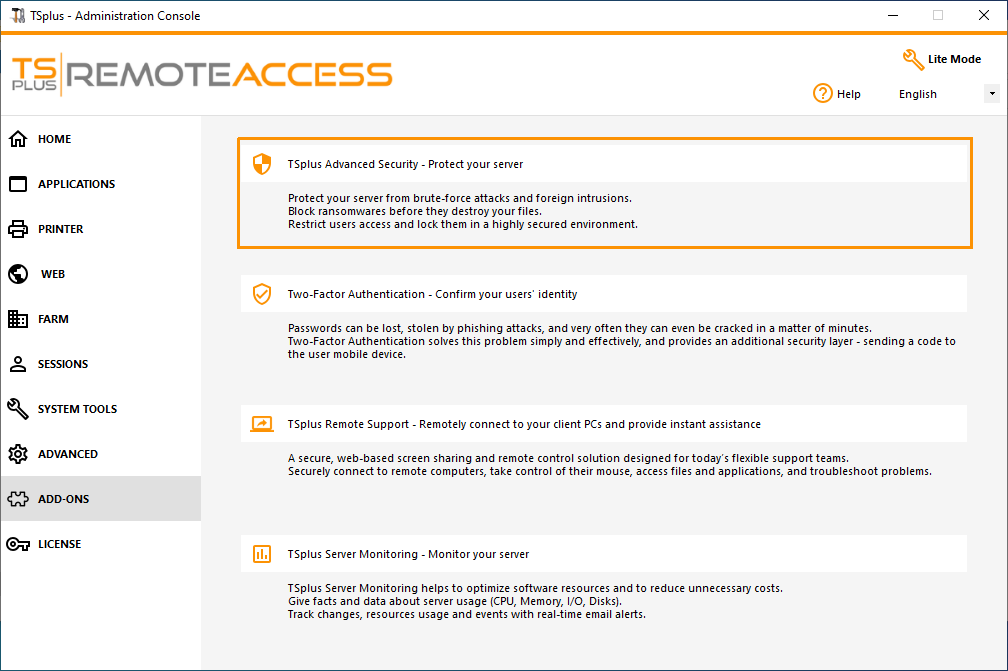This screenshot has height=671, width=1008.
Task: Click the System Tools wrench icon
Action: tap(17, 409)
